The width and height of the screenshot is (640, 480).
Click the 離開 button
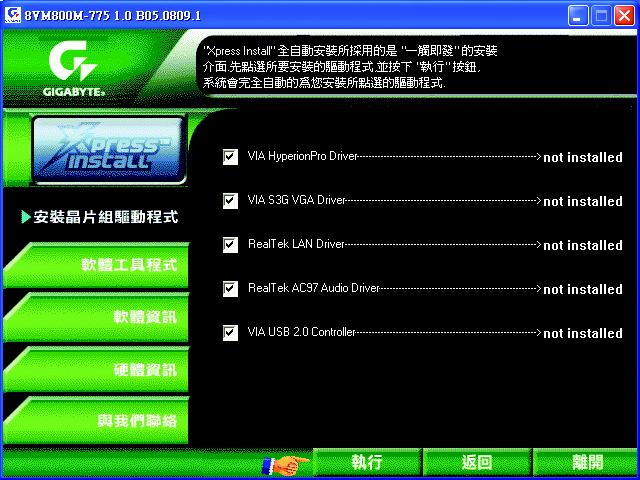[586, 462]
